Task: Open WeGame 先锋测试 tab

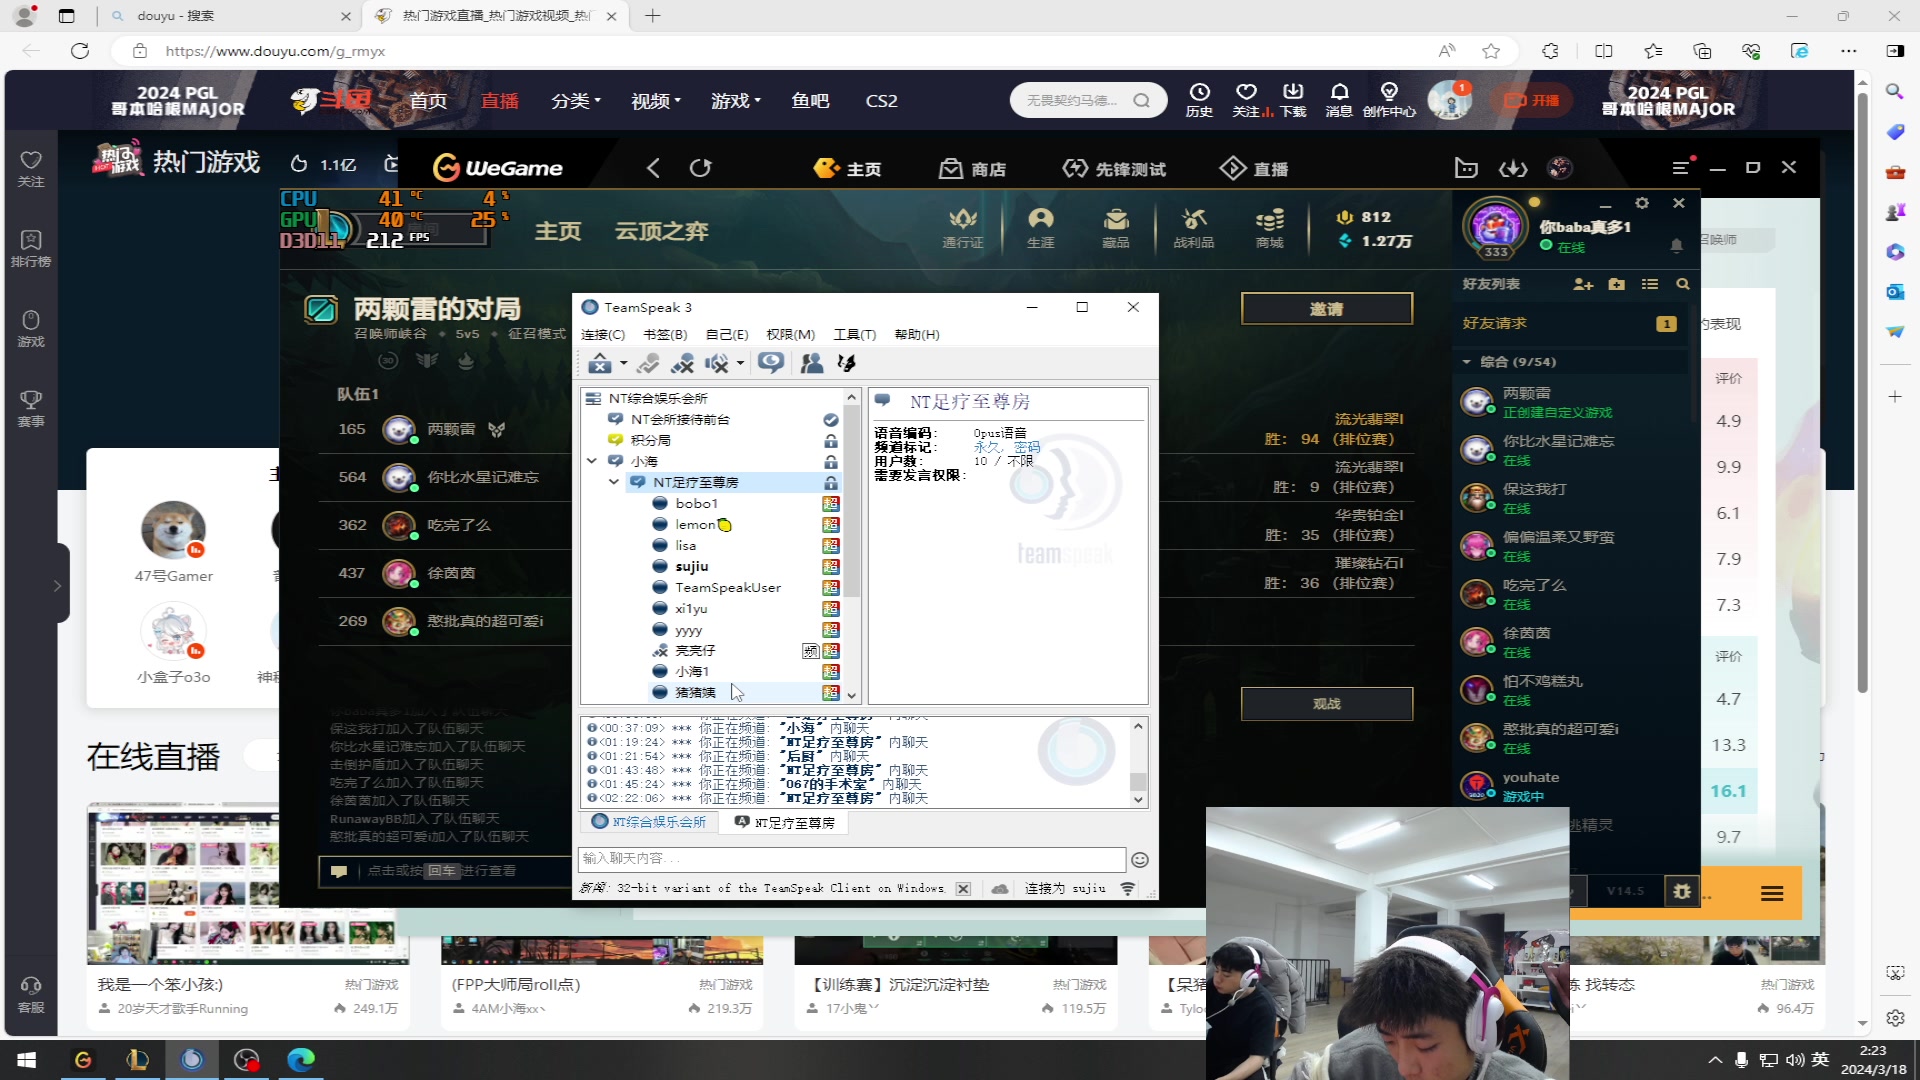Action: click(1114, 169)
